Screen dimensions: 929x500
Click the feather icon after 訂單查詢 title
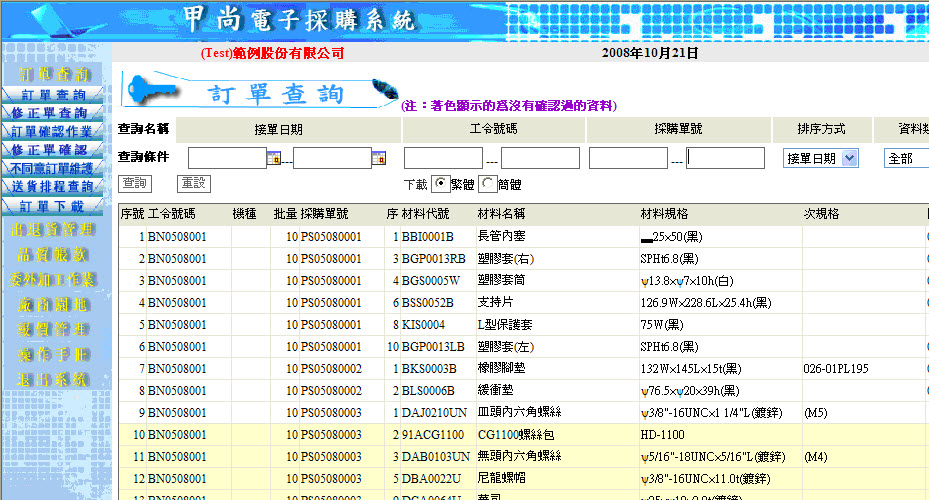coord(383,92)
